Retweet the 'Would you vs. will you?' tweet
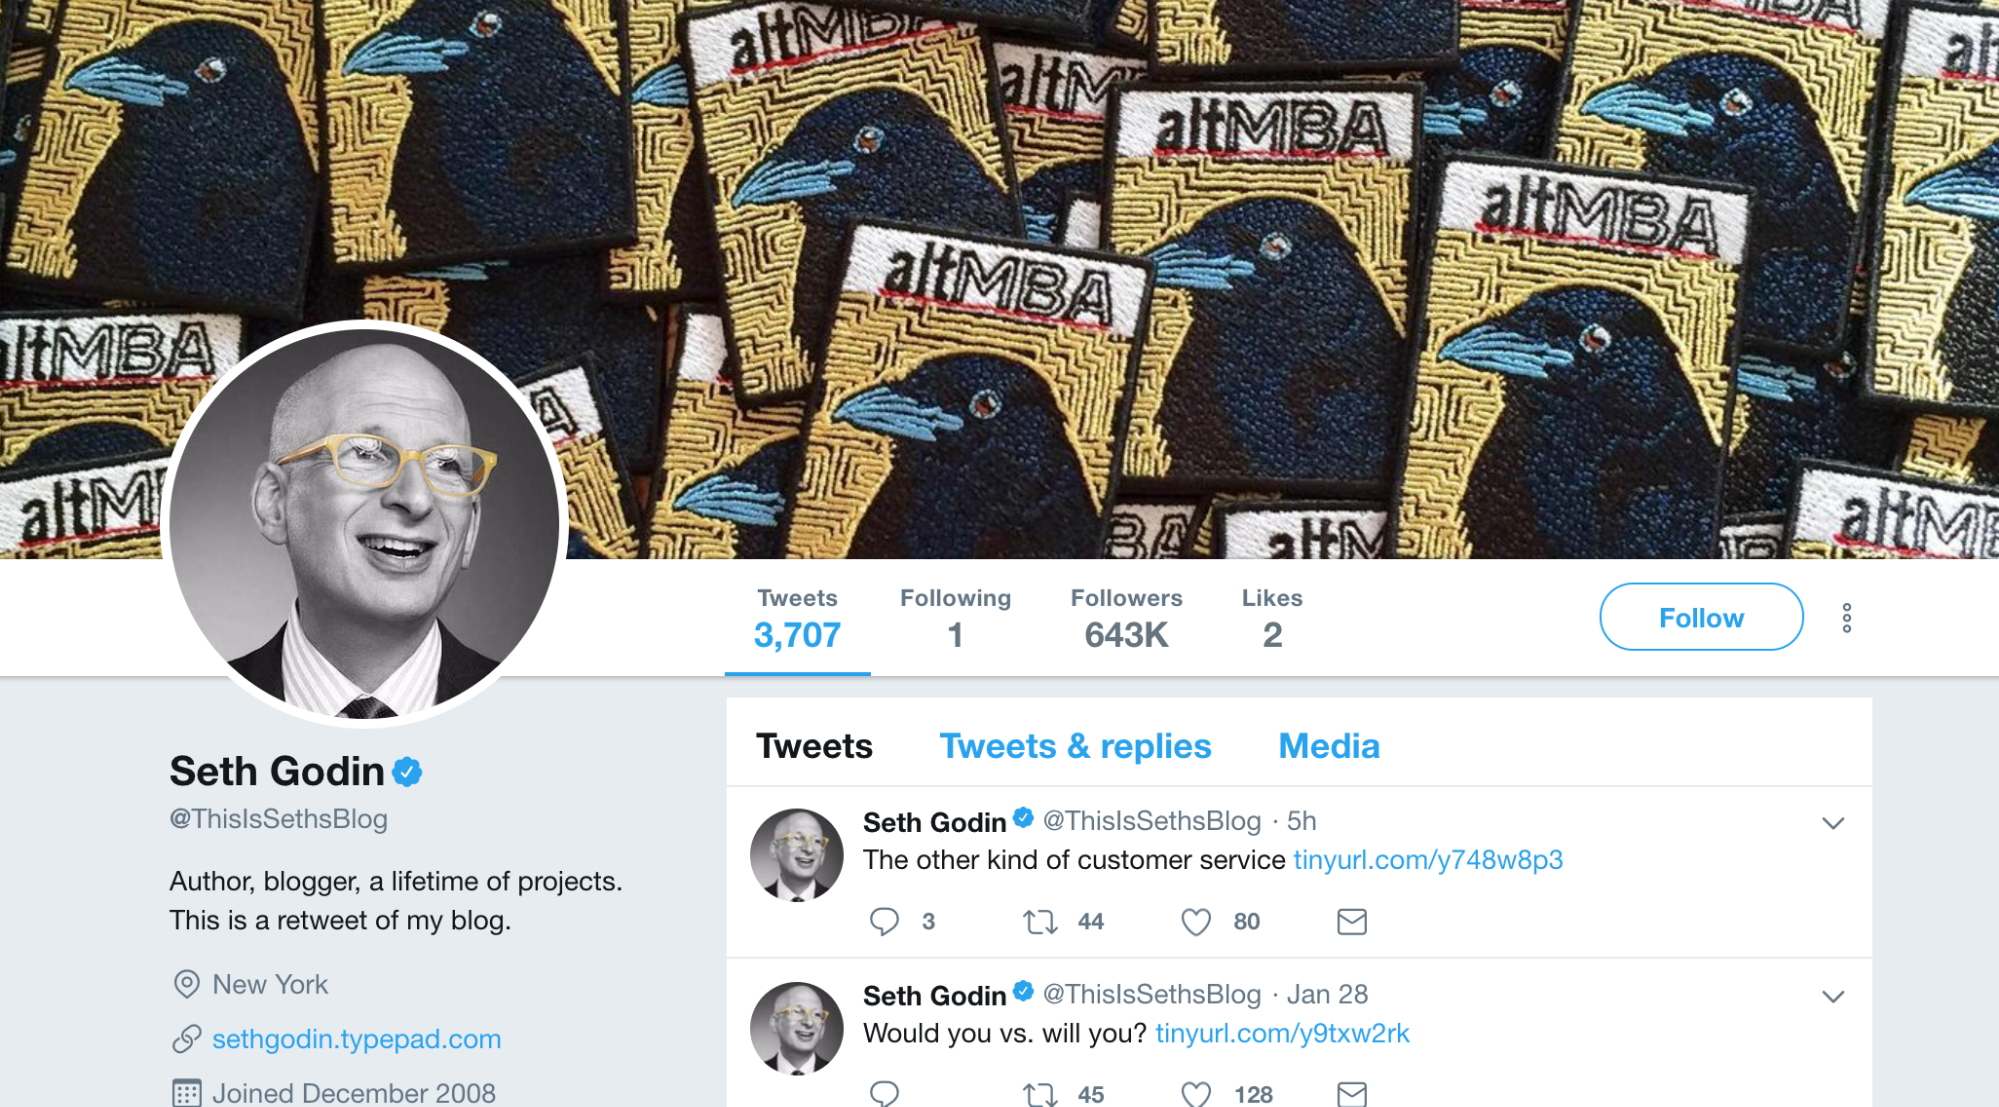 1040,1094
